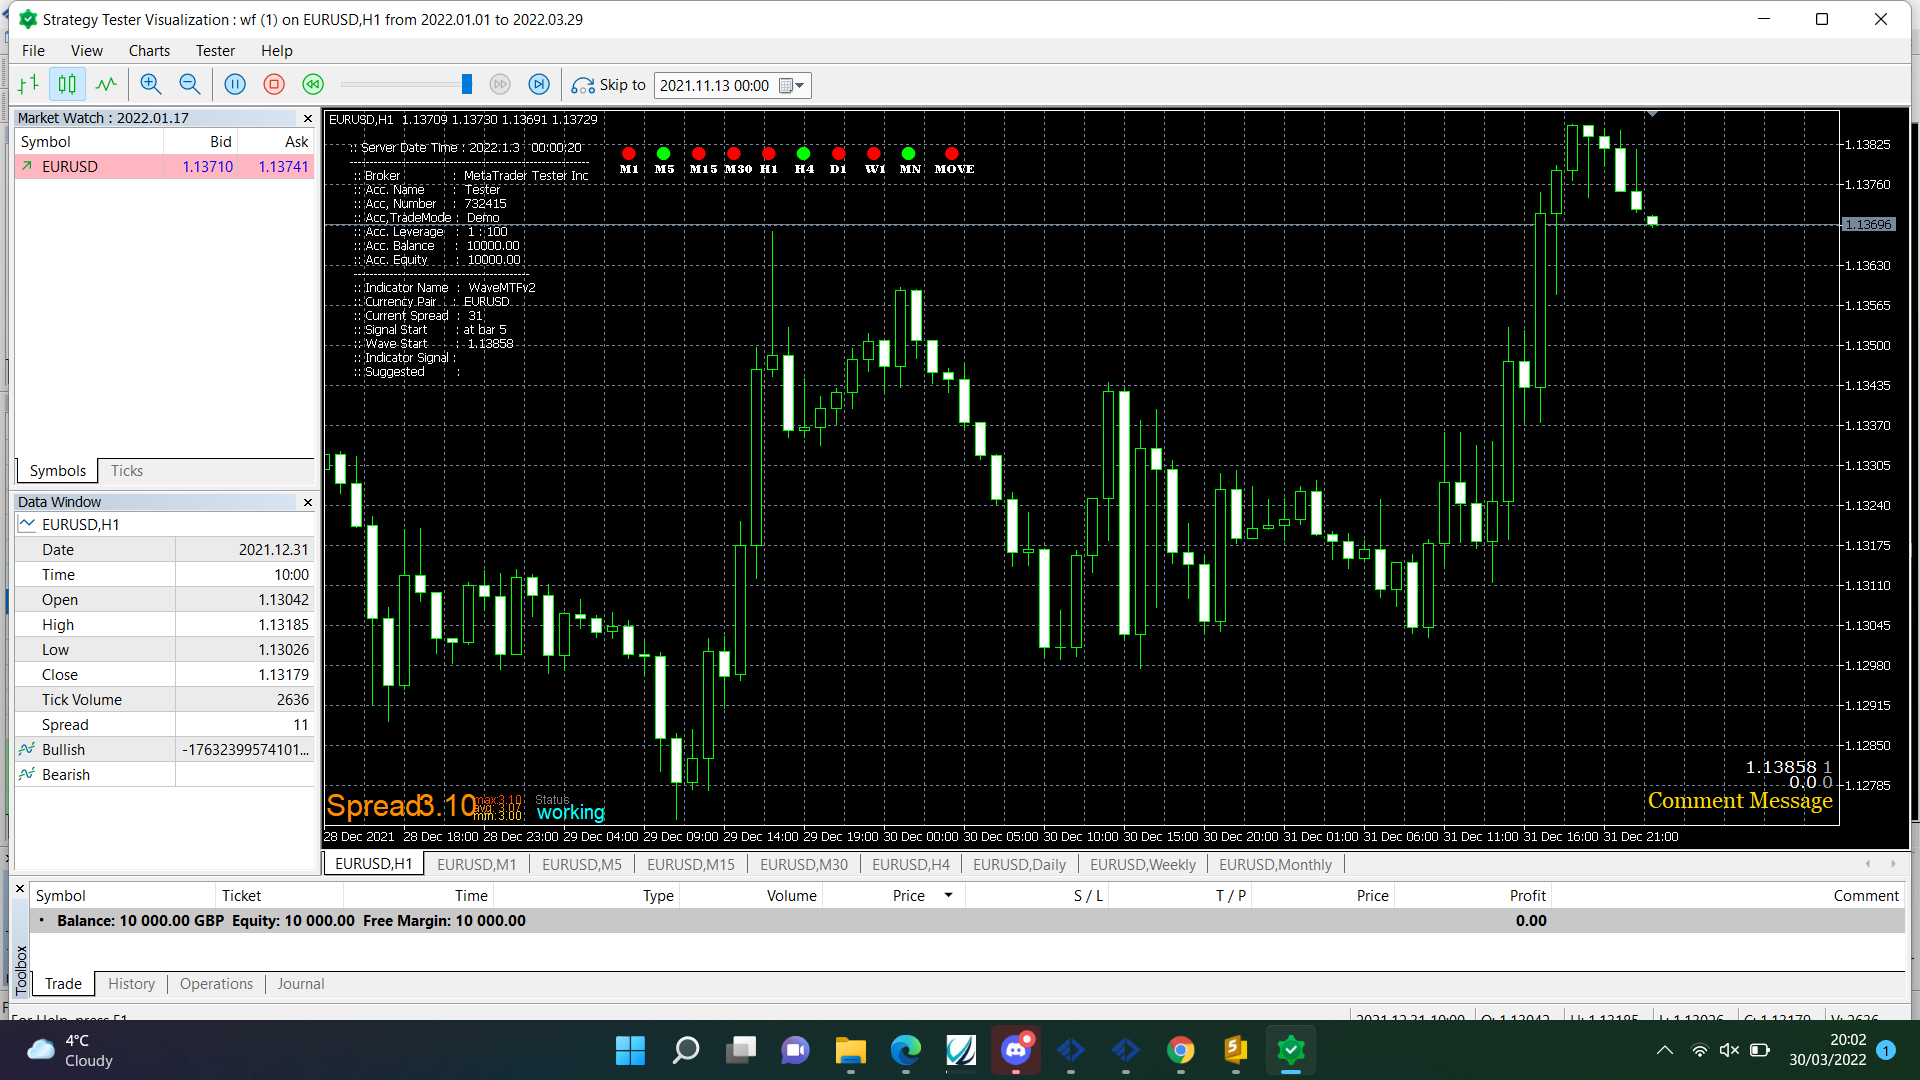This screenshot has height=1080, width=1920.
Task: Open the EURUSD,Weekly chart tab
Action: click(1143, 864)
